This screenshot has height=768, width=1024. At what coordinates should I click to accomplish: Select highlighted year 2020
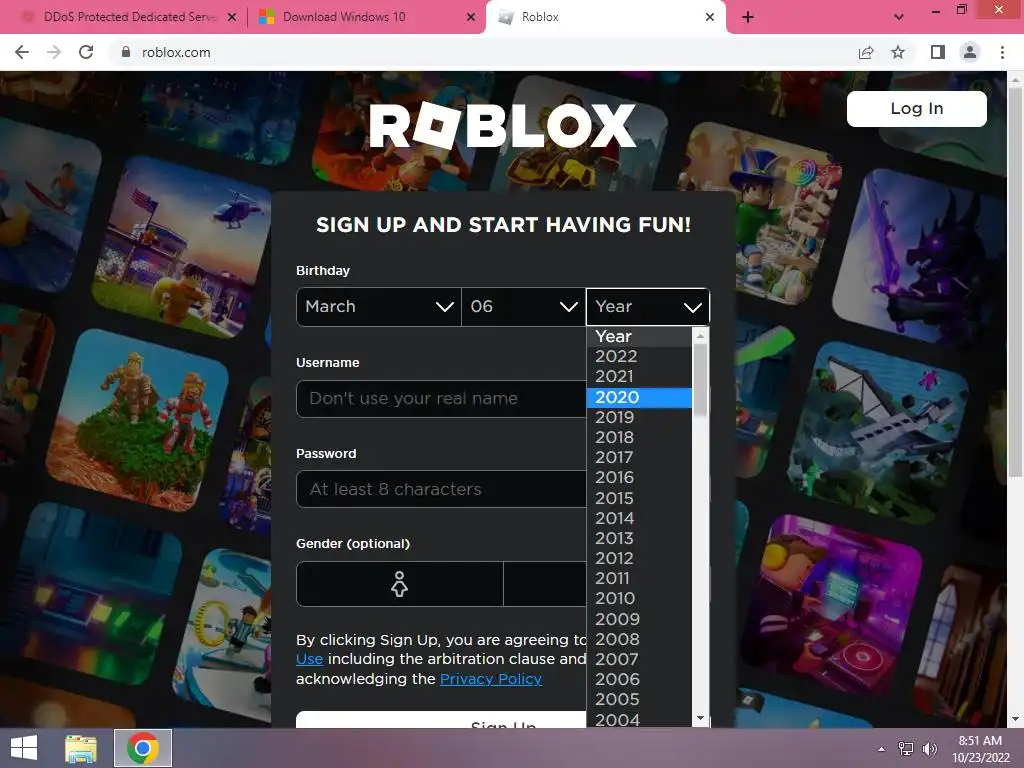point(639,397)
